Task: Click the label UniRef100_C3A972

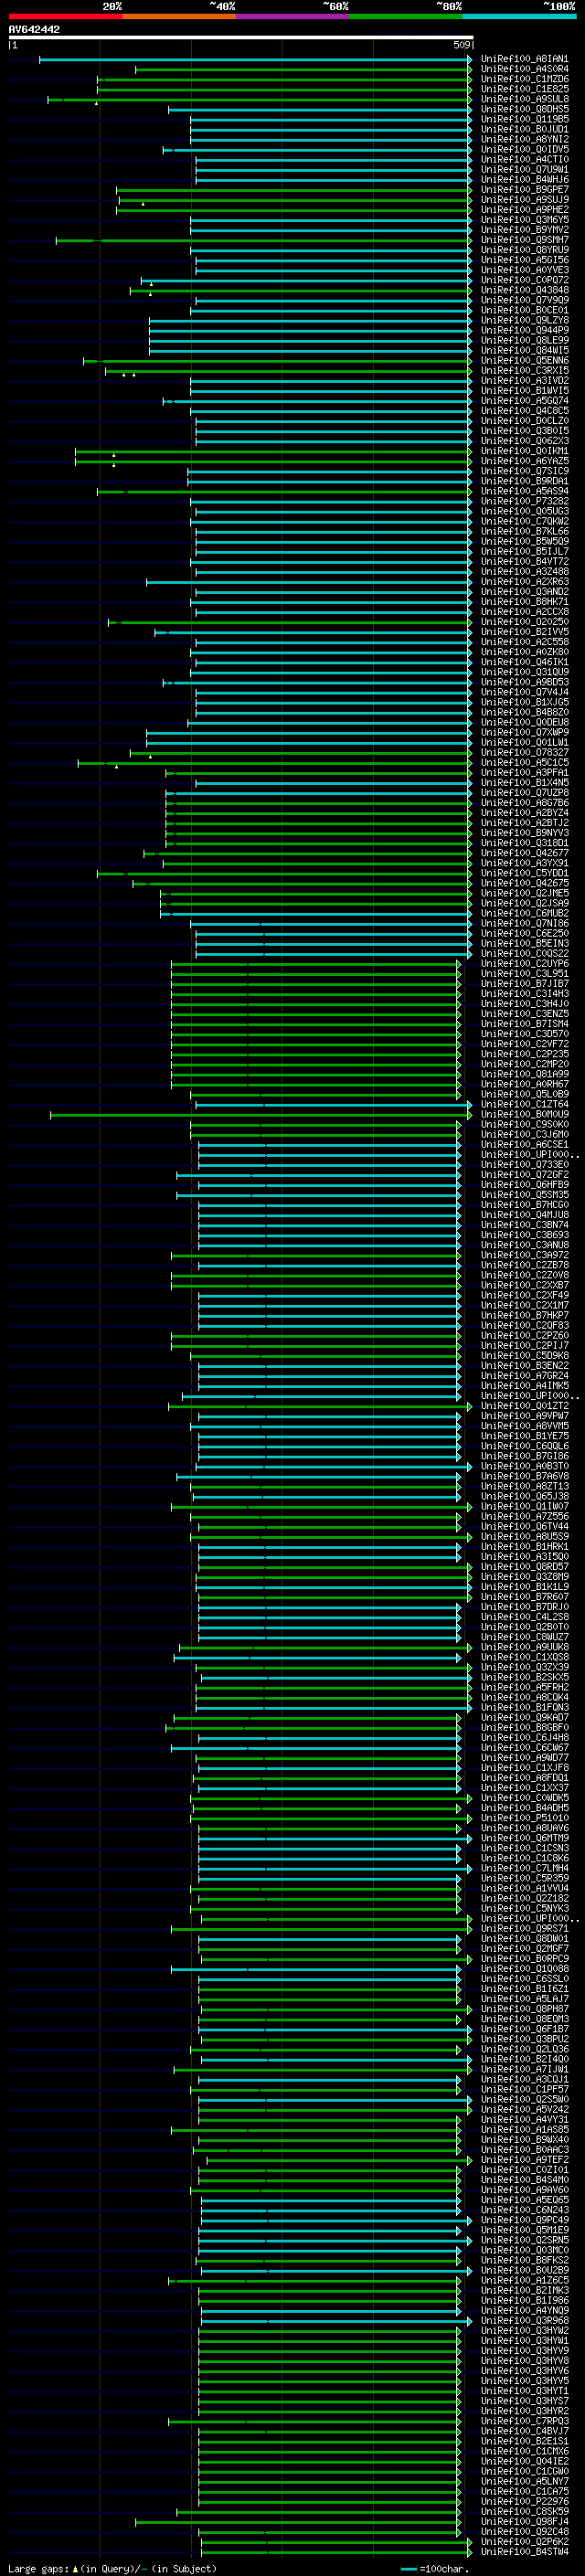Action: (x=524, y=1255)
